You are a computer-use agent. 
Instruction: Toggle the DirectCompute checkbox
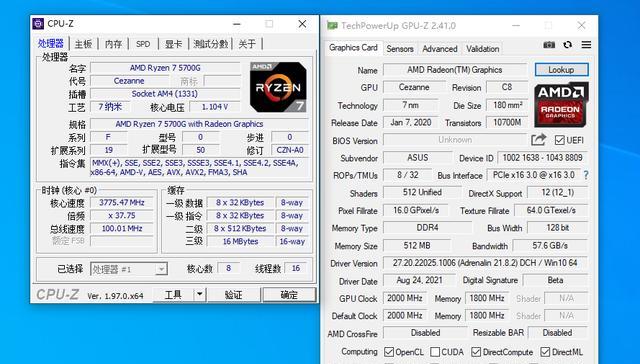(476, 352)
